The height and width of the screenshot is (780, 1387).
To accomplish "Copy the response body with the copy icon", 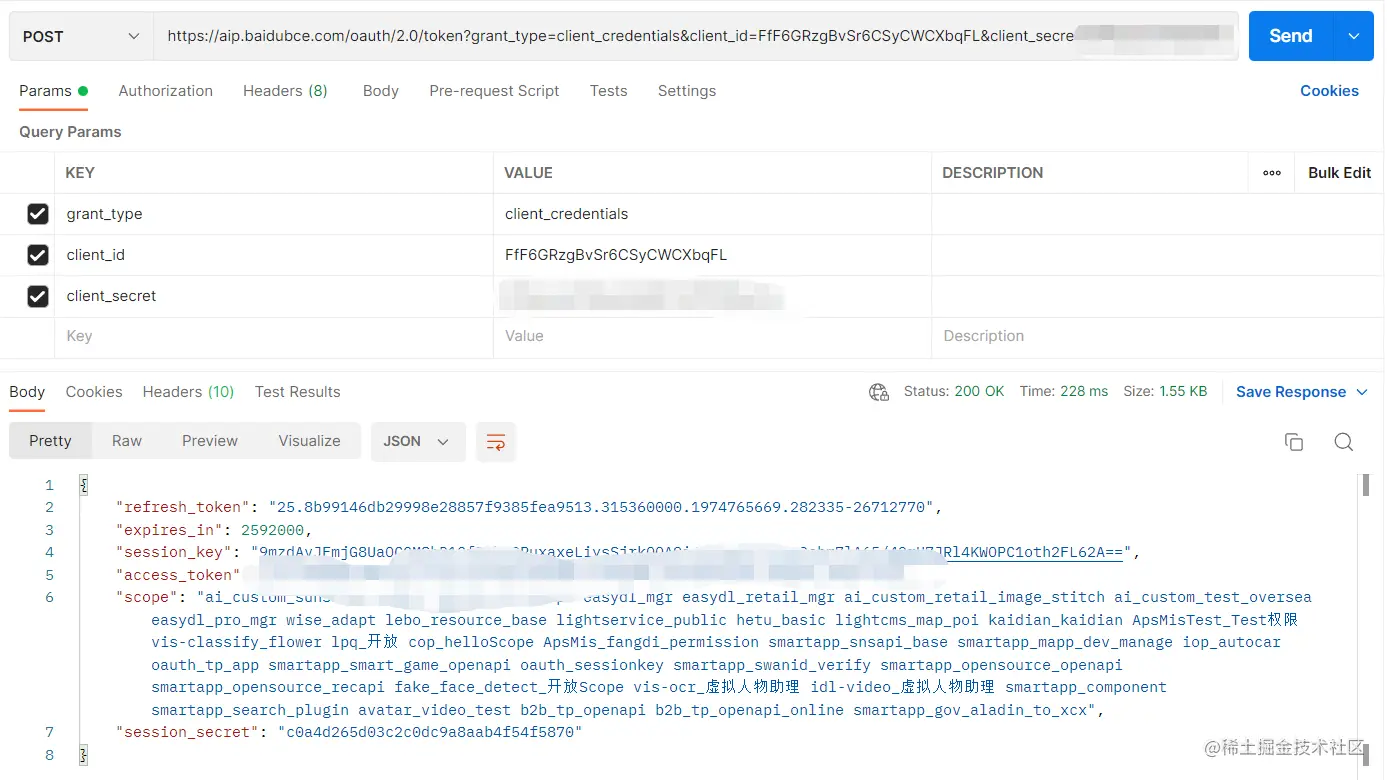I will tap(1294, 442).
